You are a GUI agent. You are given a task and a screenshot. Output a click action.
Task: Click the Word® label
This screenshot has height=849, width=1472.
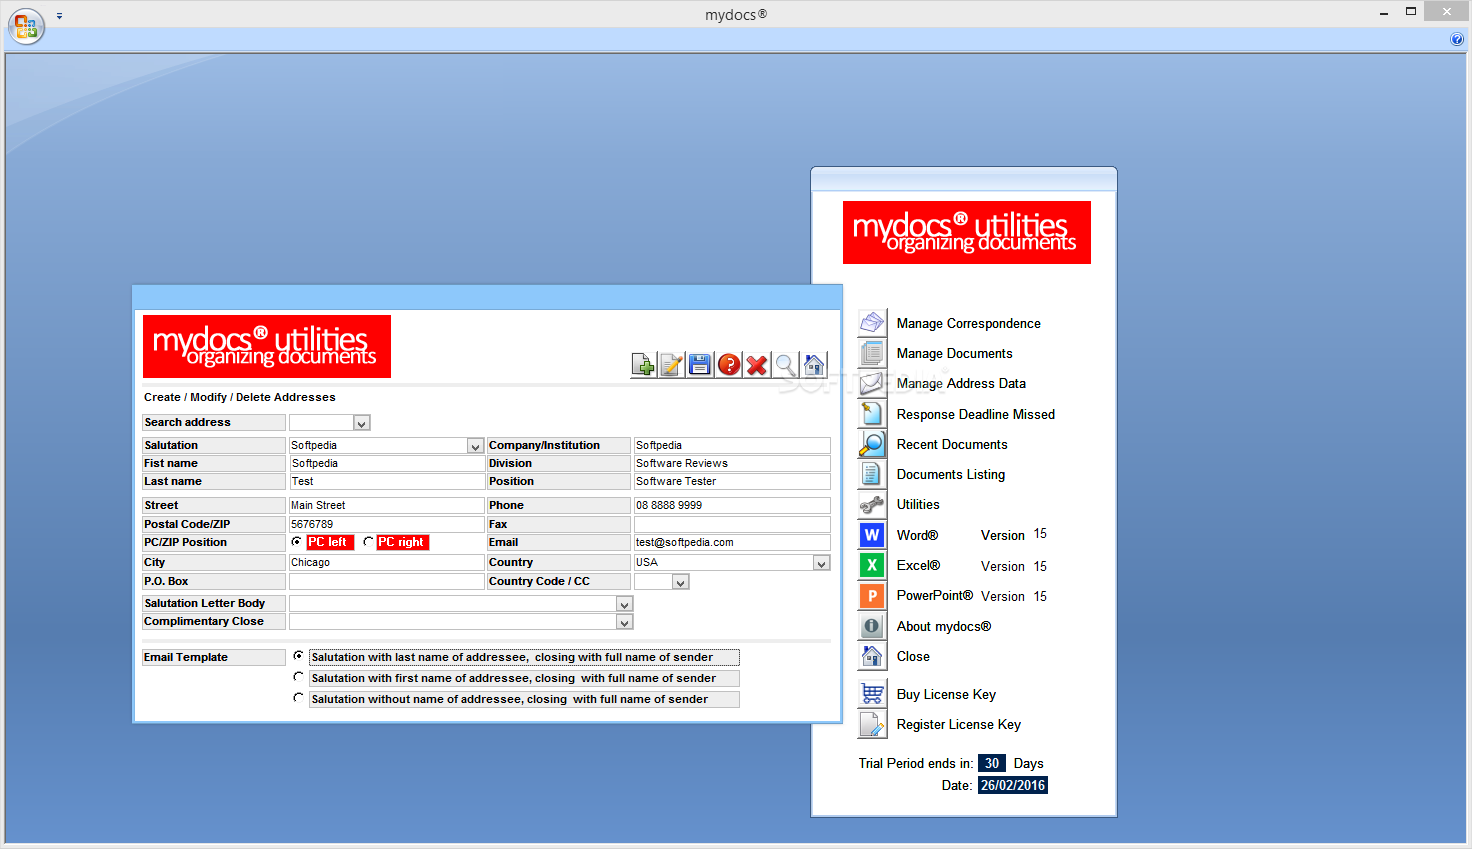coord(917,535)
